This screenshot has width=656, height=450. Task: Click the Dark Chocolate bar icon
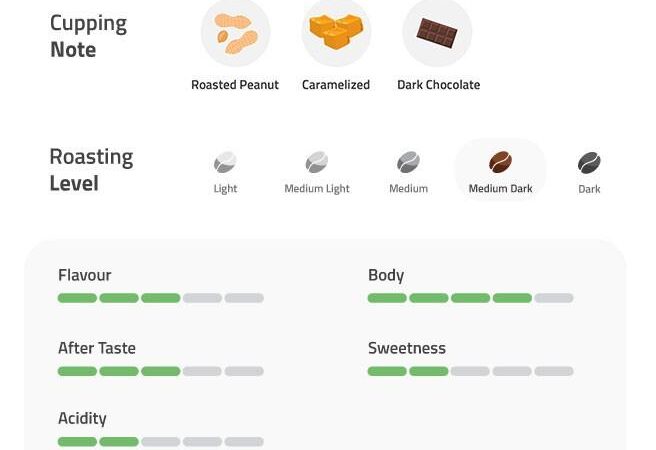click(437, 34)
